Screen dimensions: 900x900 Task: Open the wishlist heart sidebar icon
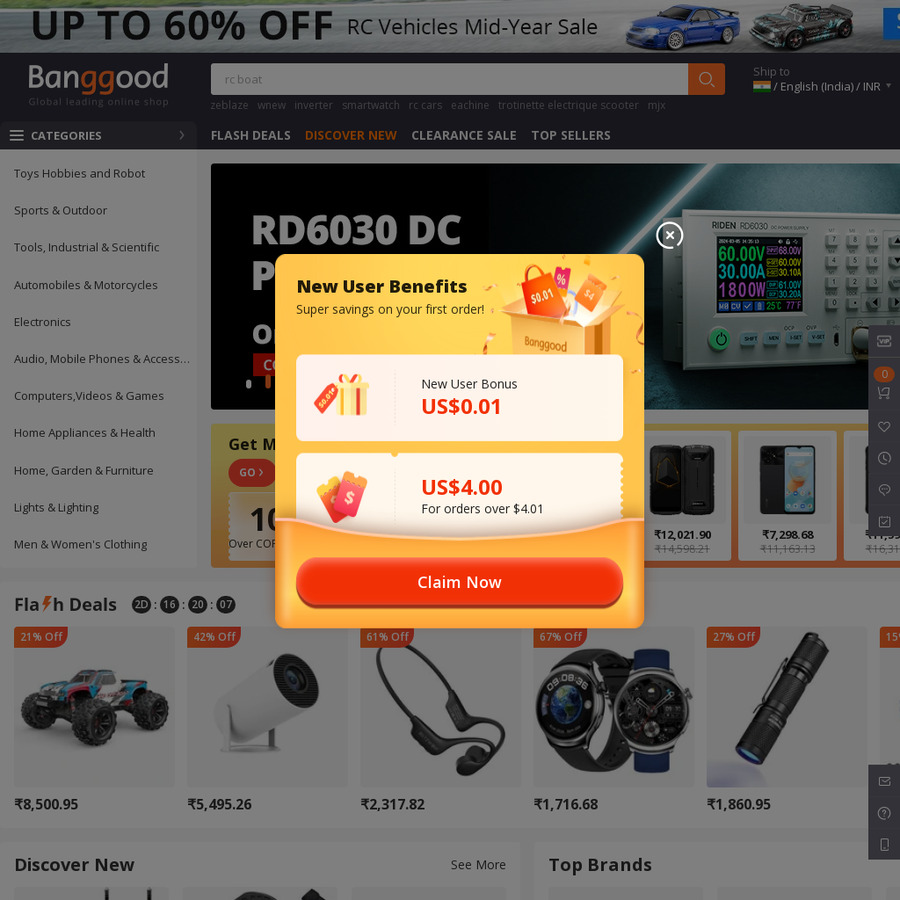point(884,426)
